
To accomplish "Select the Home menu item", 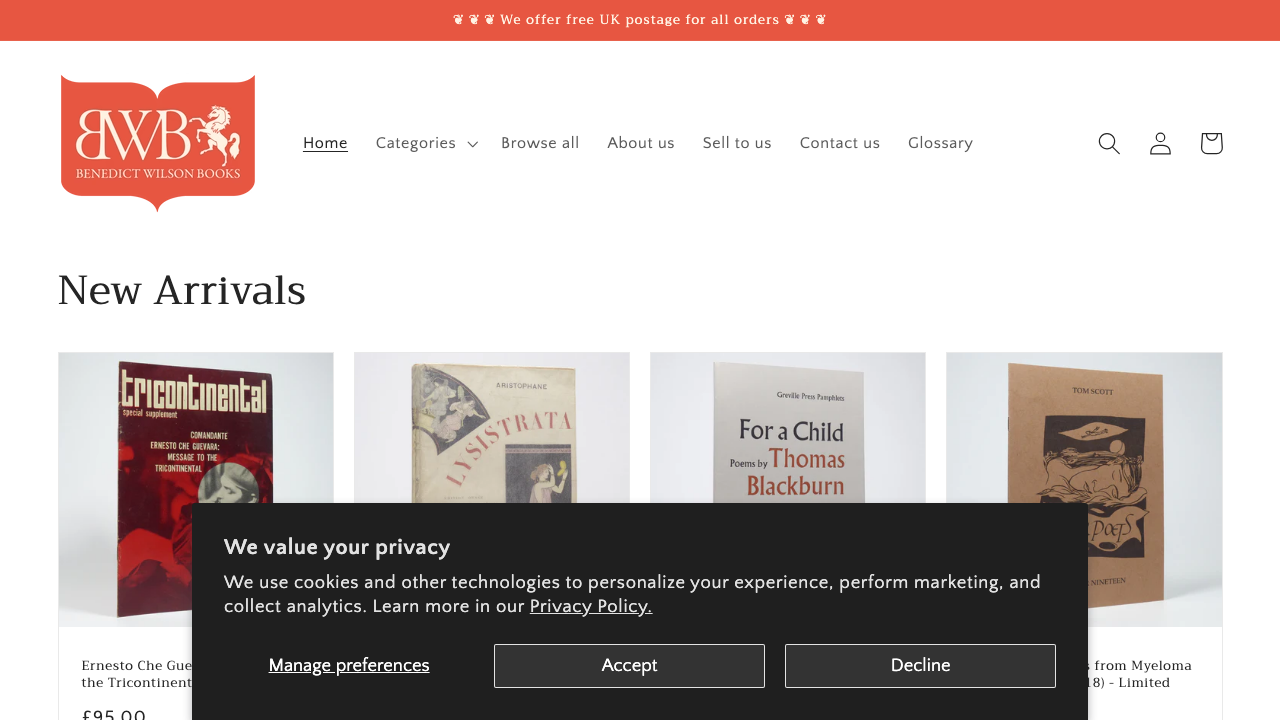I will click(325, 143).
